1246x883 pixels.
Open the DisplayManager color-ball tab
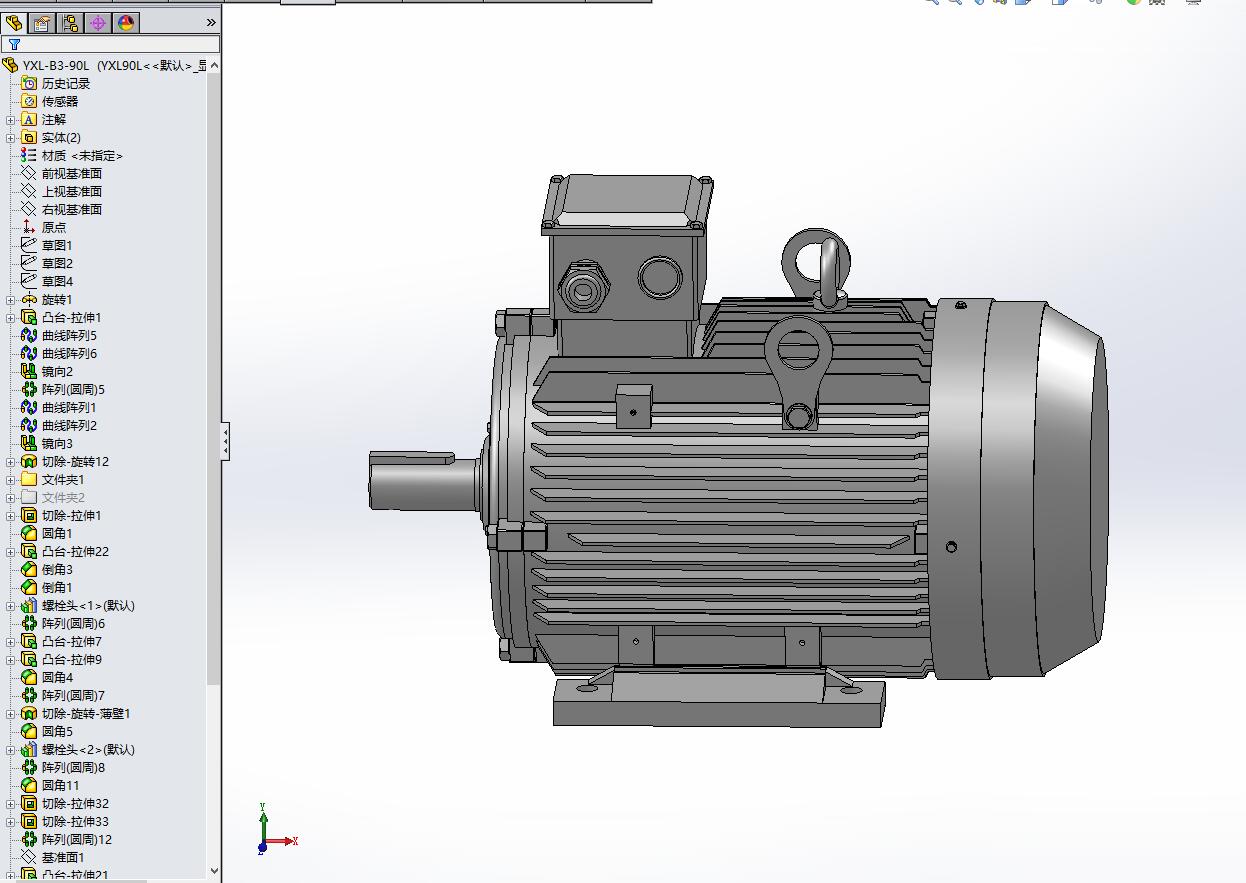click(126, 22)
